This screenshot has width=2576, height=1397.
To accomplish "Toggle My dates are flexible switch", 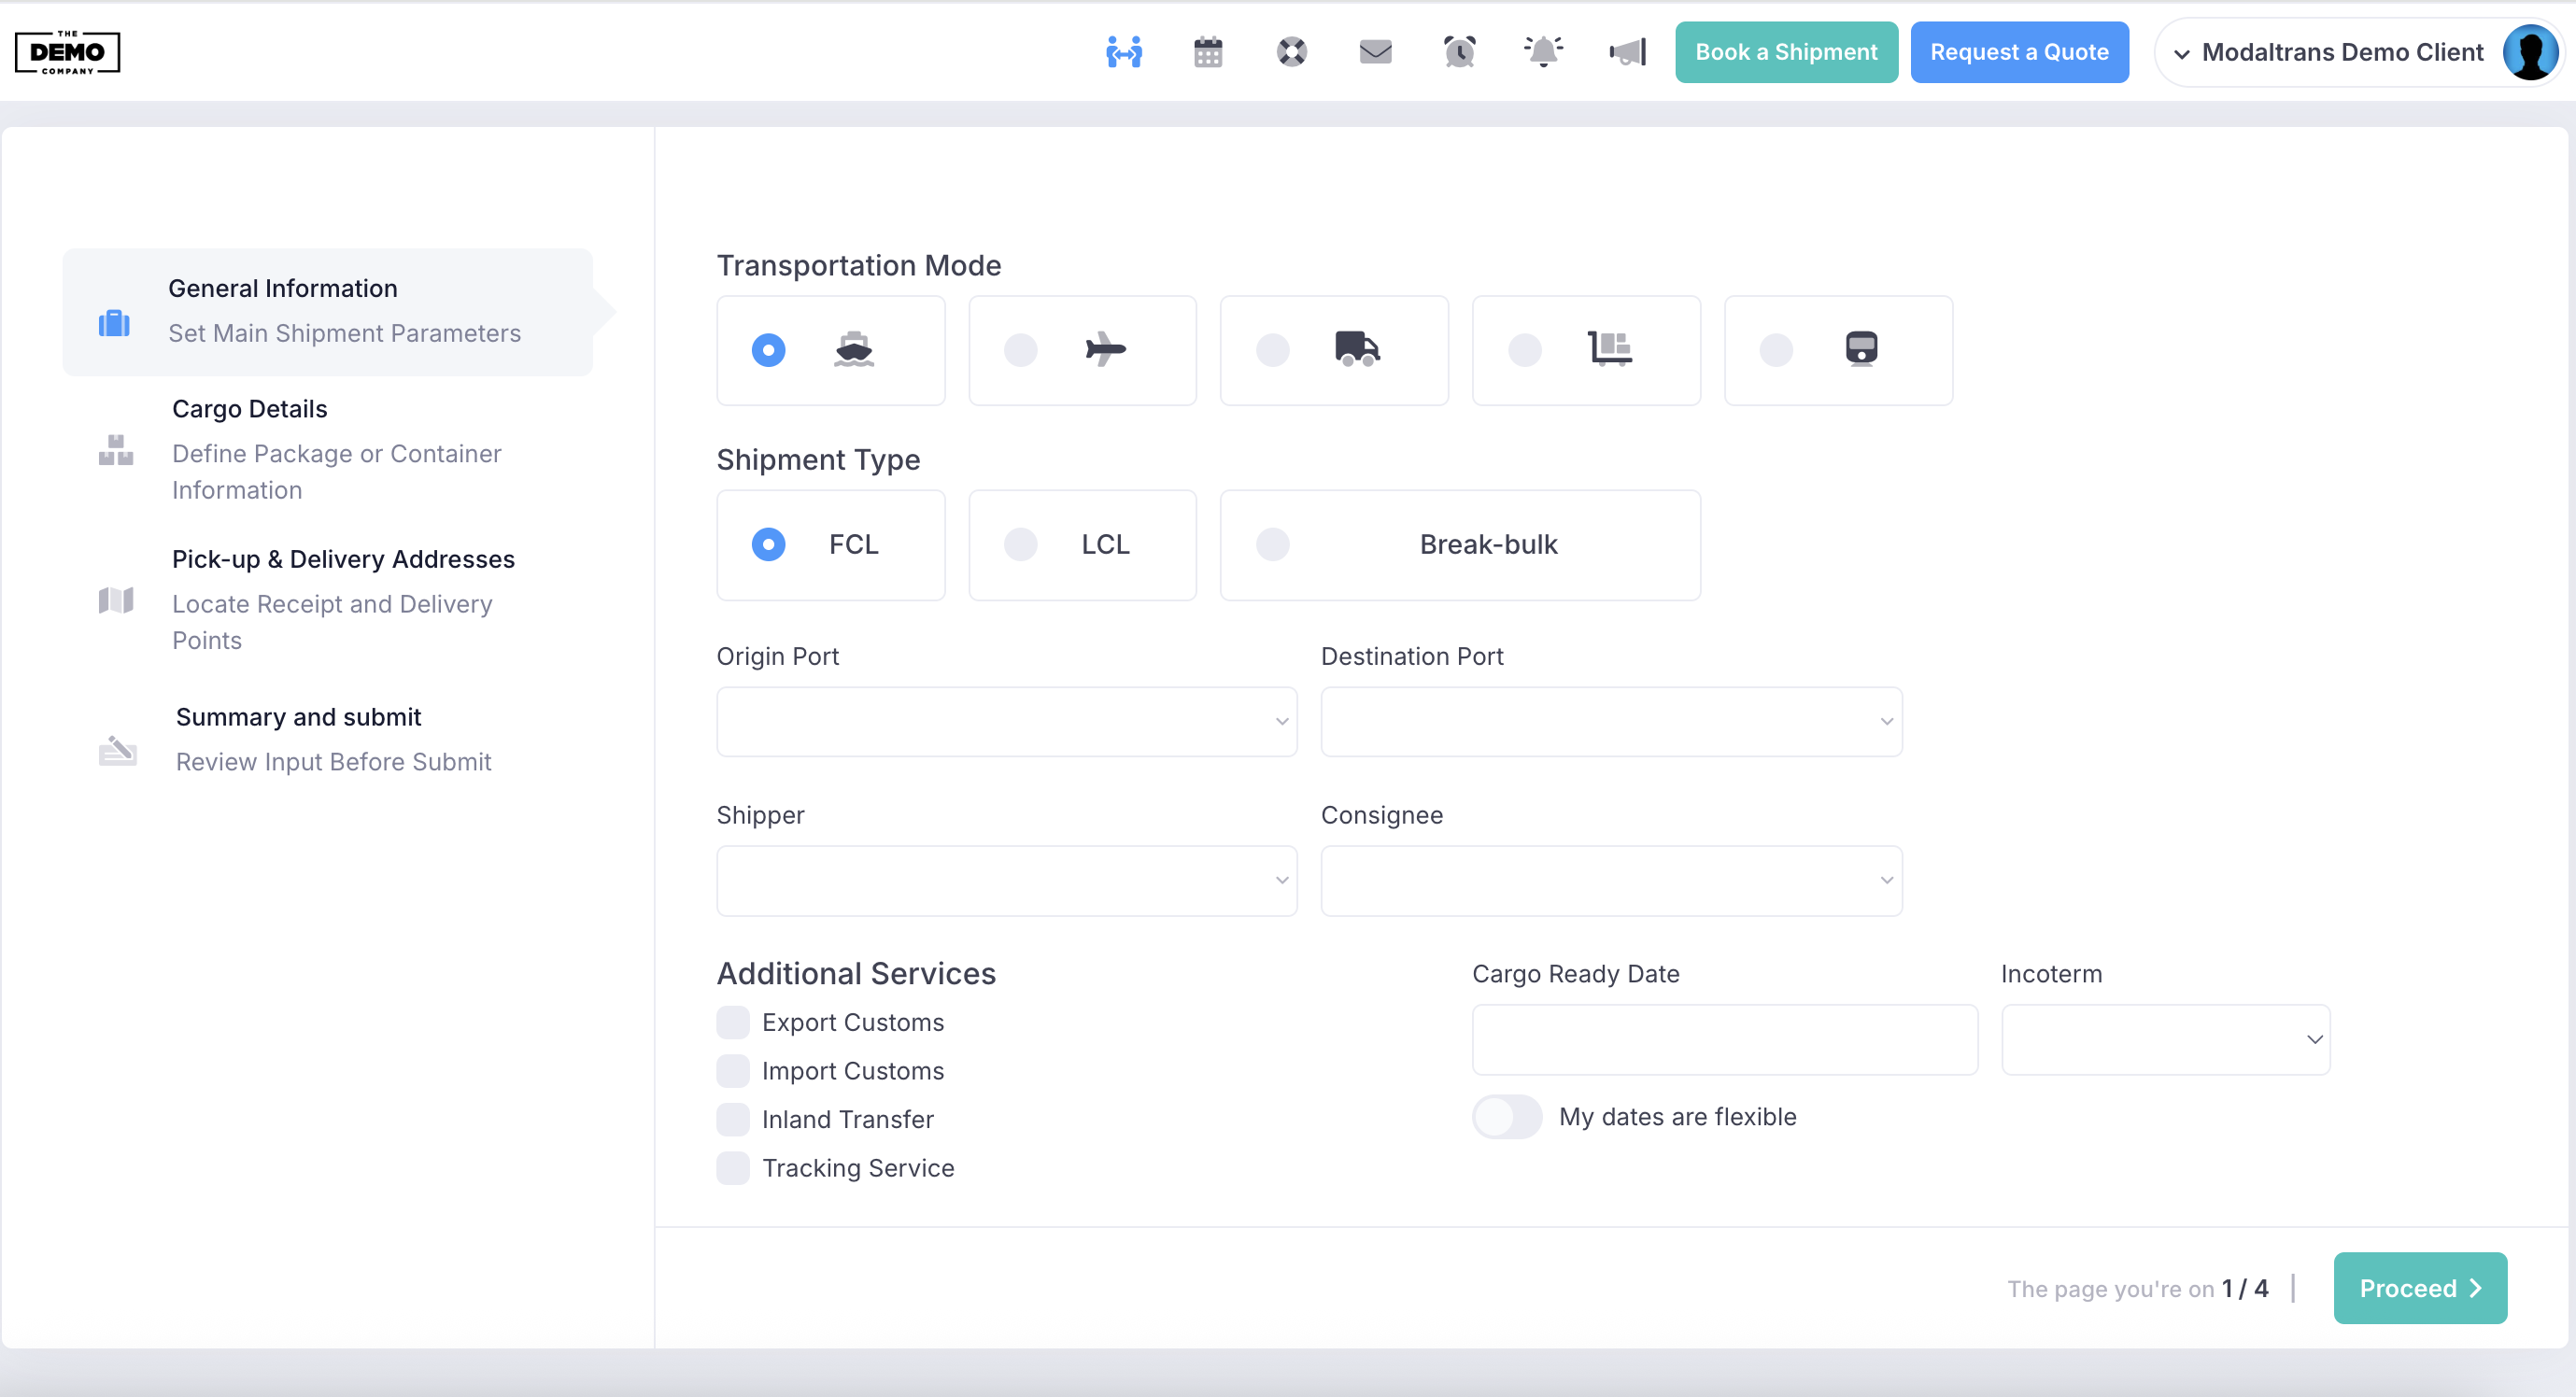I will [1507, 1116].
